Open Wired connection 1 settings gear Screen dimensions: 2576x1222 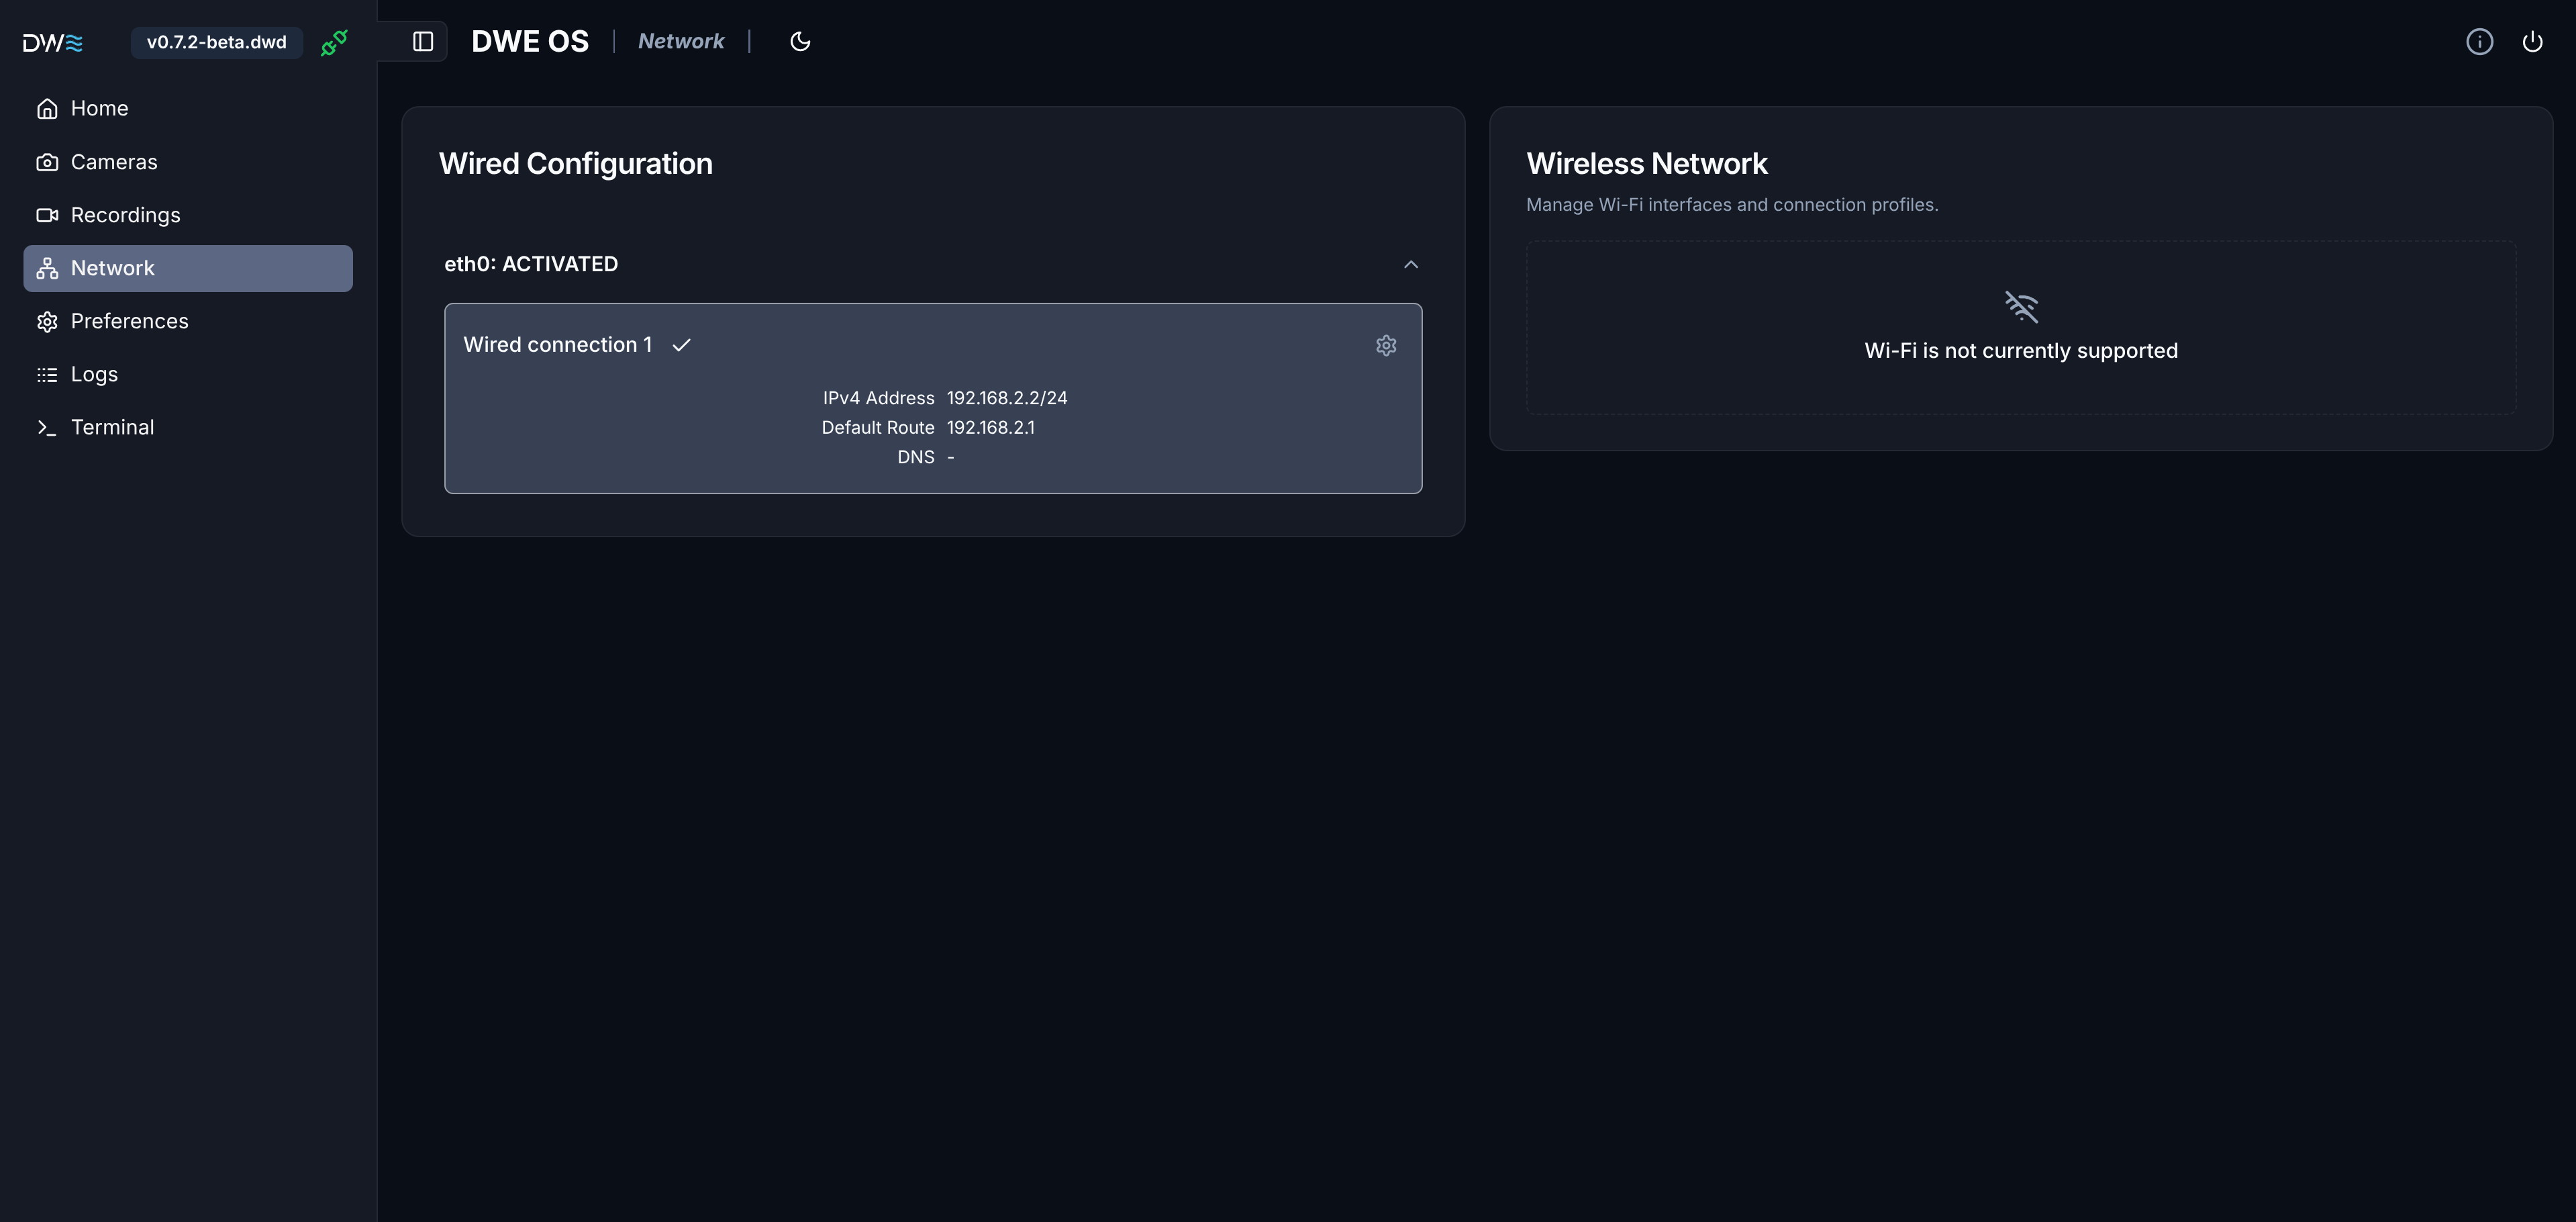[1386, 345]
